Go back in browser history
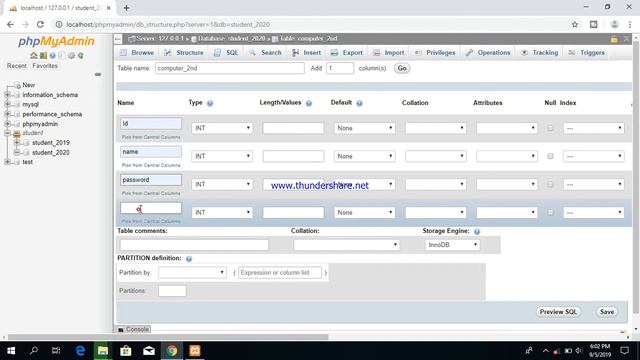 [10, 24]
